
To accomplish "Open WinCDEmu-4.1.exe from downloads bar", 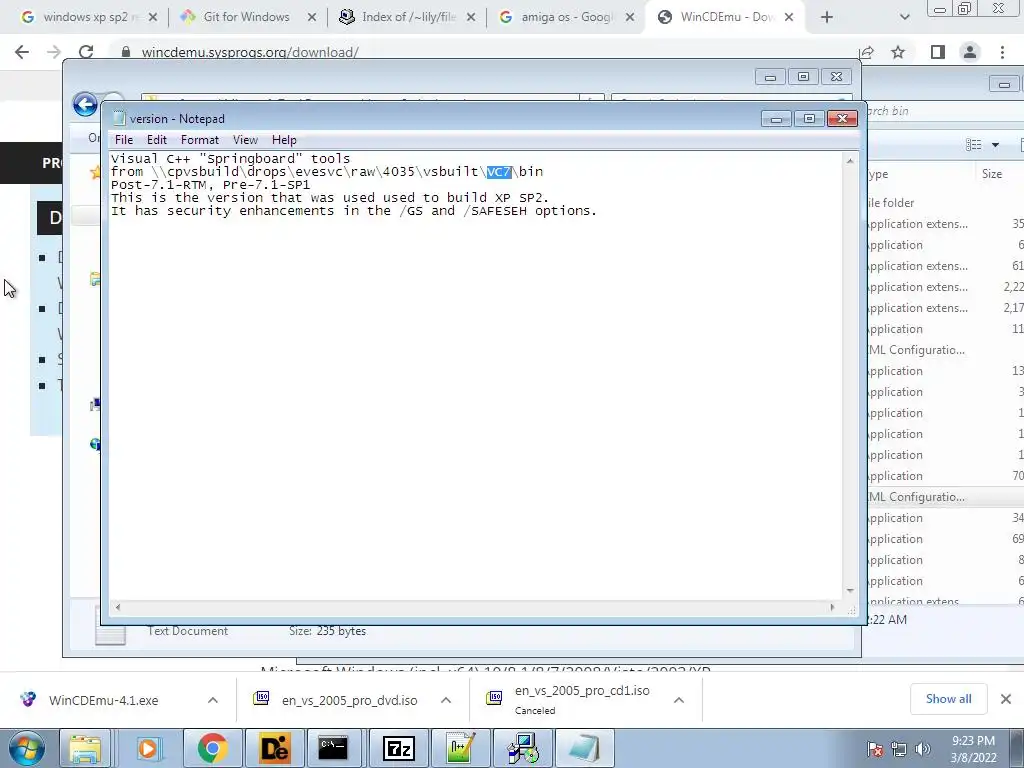I will coord(103,700).
